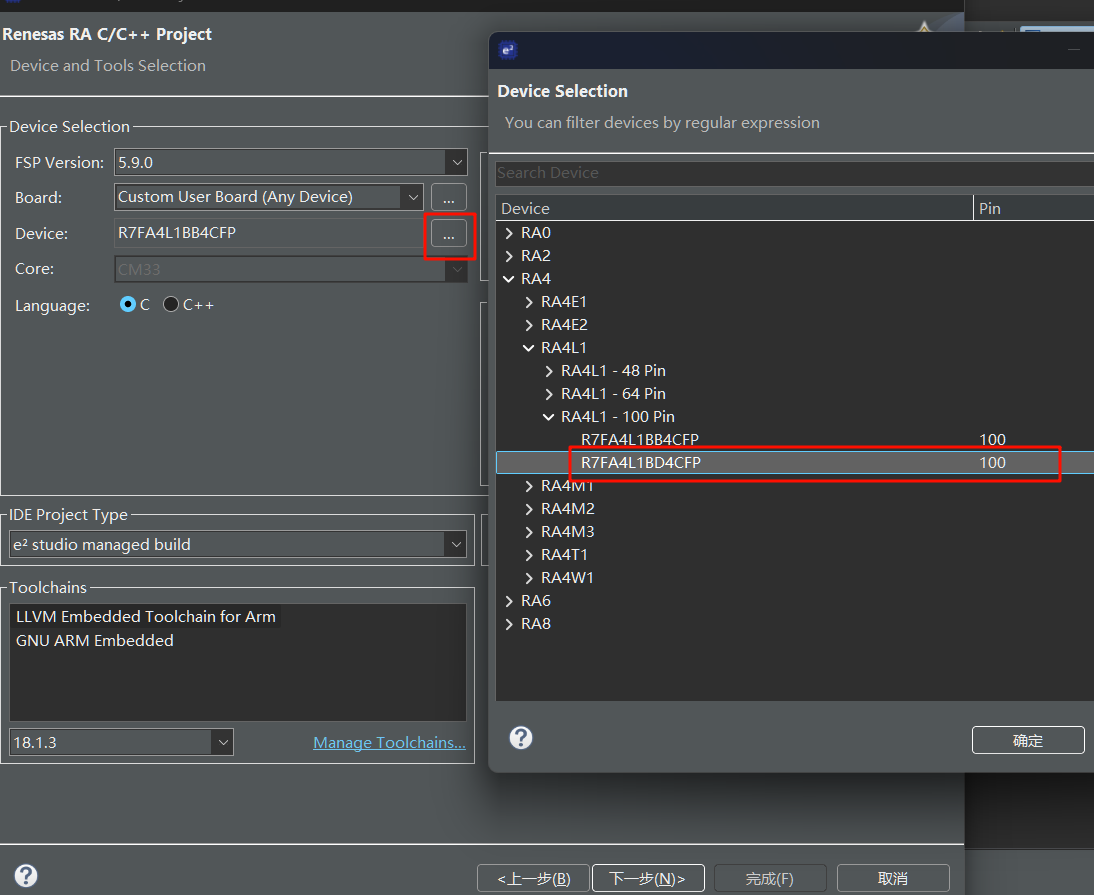Click the Device field showing R7FA4L1BB4CFP
This screenshot has height=895, width=1094.
pos(269,234)
